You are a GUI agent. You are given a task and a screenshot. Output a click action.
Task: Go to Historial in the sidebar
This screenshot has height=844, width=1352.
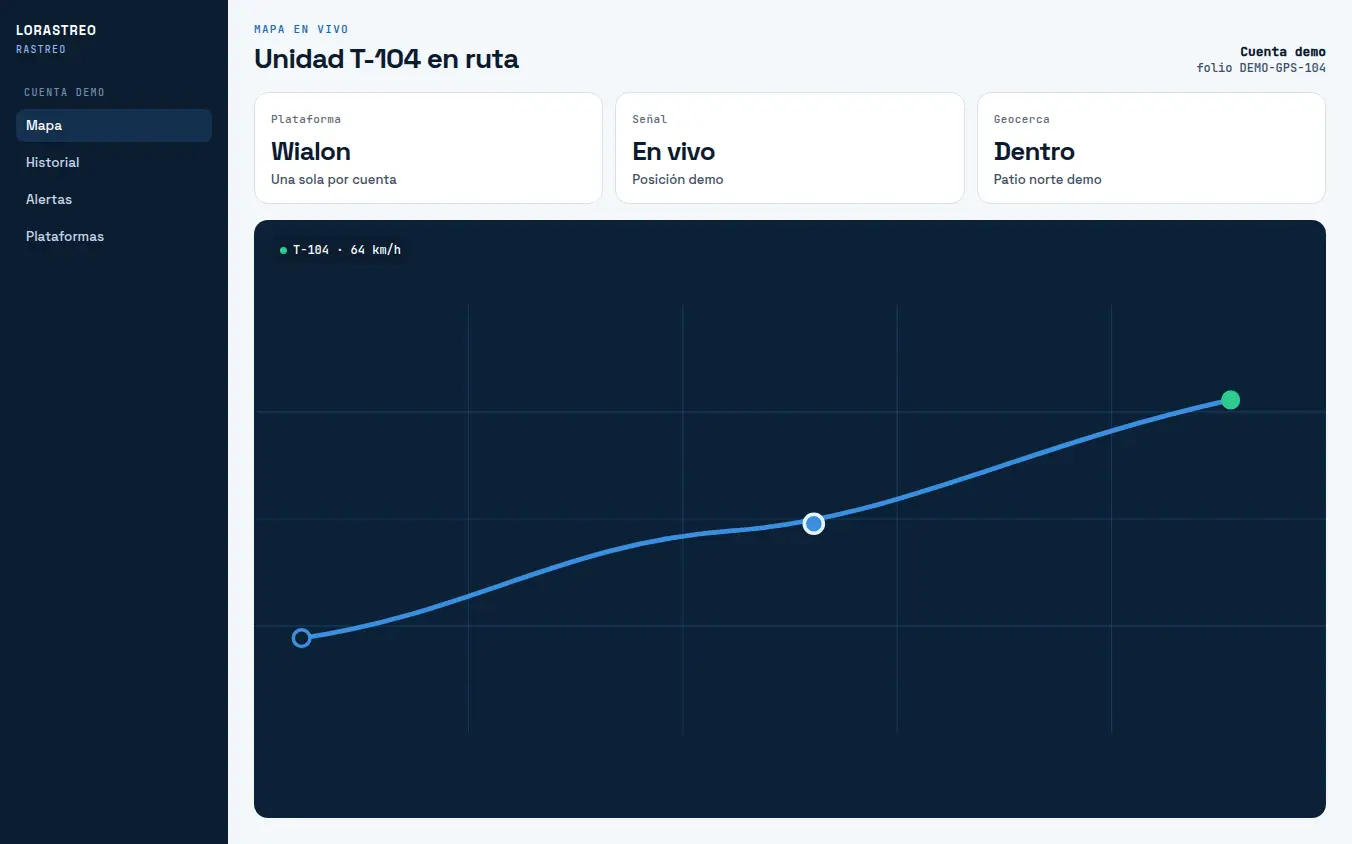[x=113, y=162]
